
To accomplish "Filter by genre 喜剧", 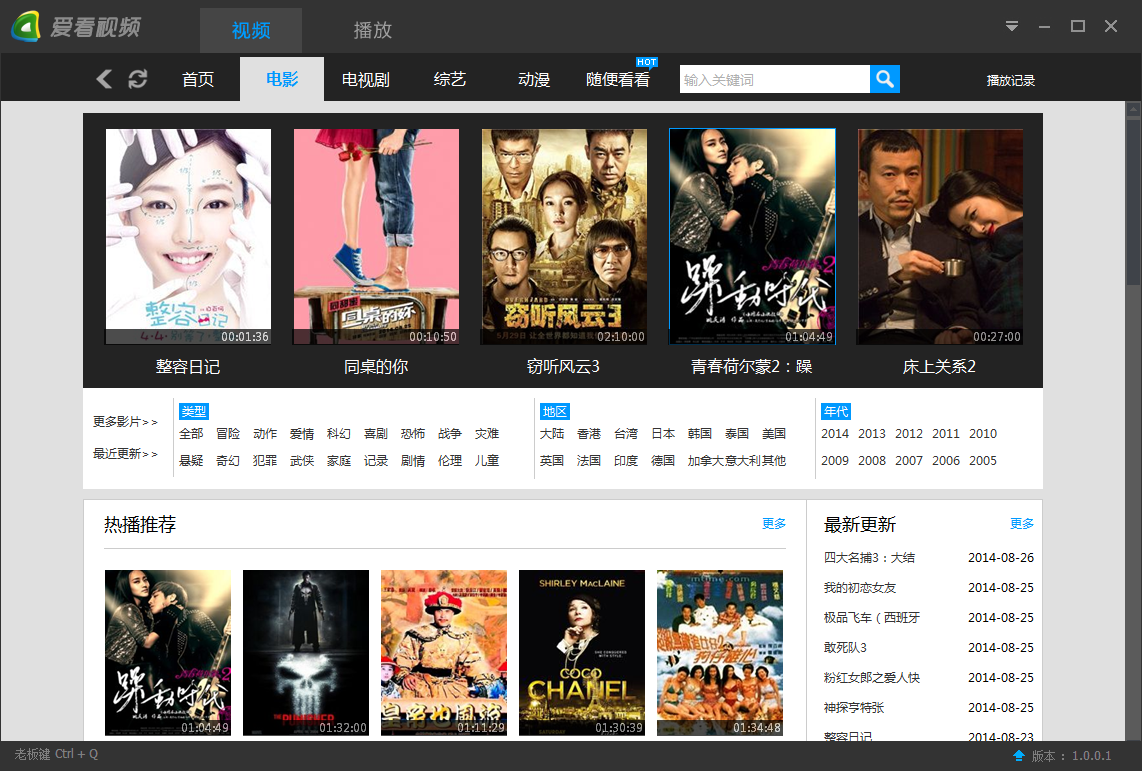I will tap(376, 433).
